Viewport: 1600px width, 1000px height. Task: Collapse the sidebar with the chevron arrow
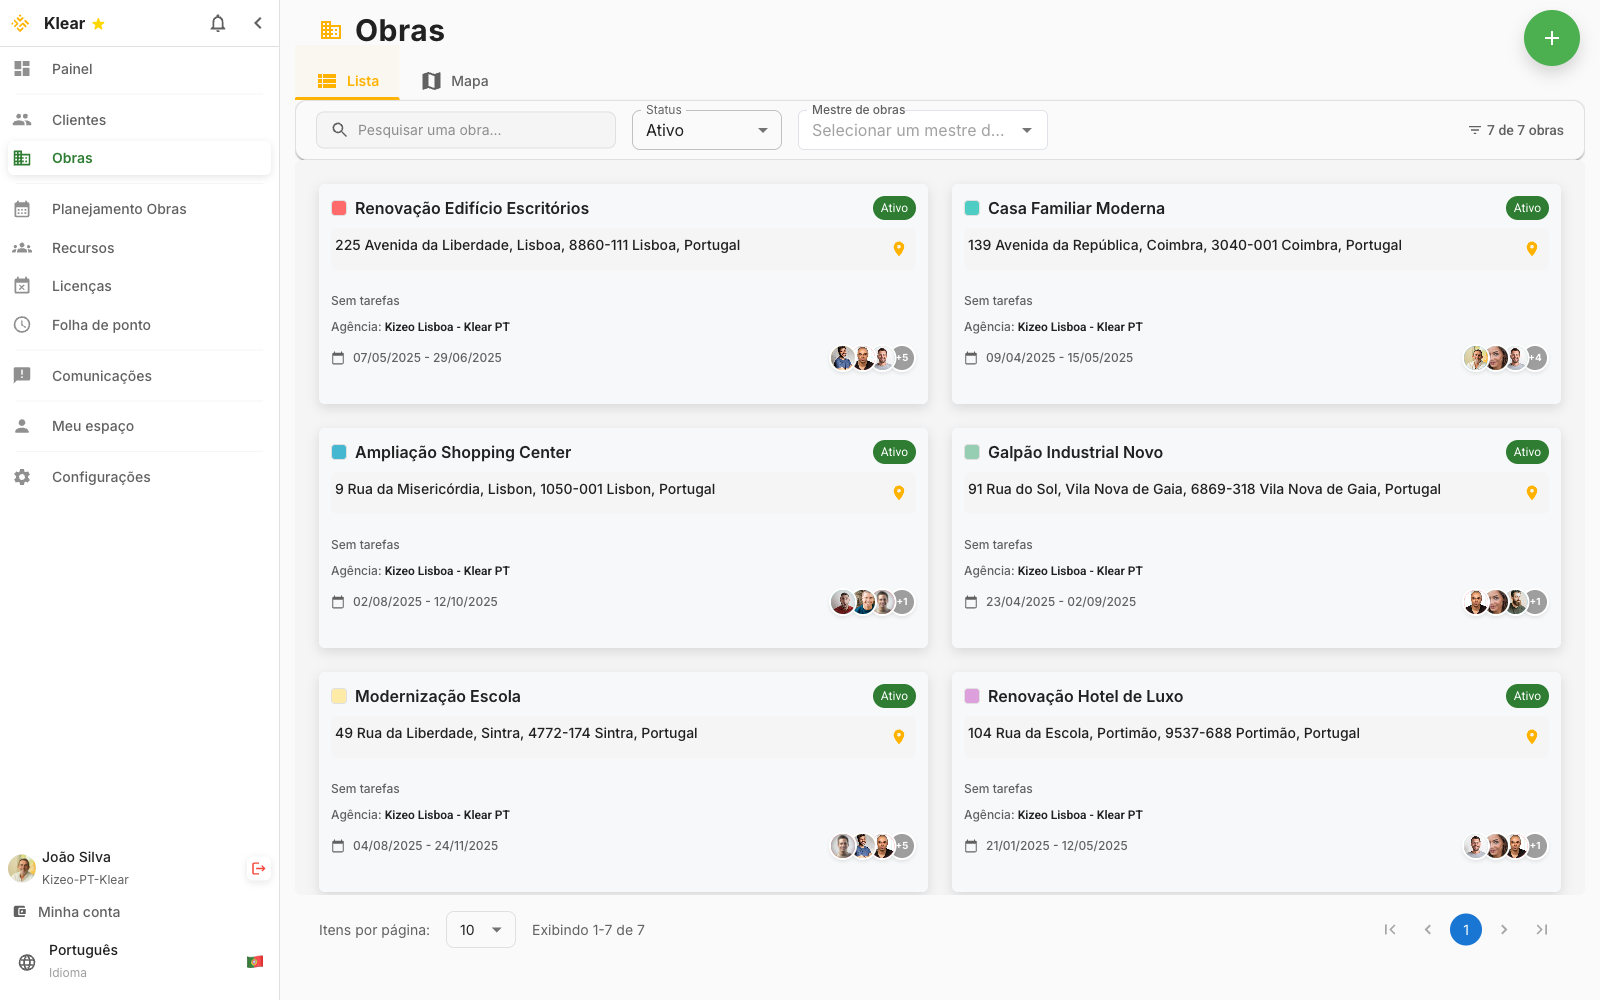tap(258, 22)
